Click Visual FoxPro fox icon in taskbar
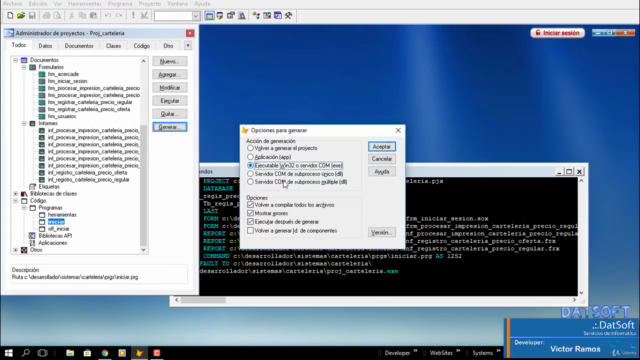This screenshot has width=640, height=360. pyautogui.click(x=140, y=353)
